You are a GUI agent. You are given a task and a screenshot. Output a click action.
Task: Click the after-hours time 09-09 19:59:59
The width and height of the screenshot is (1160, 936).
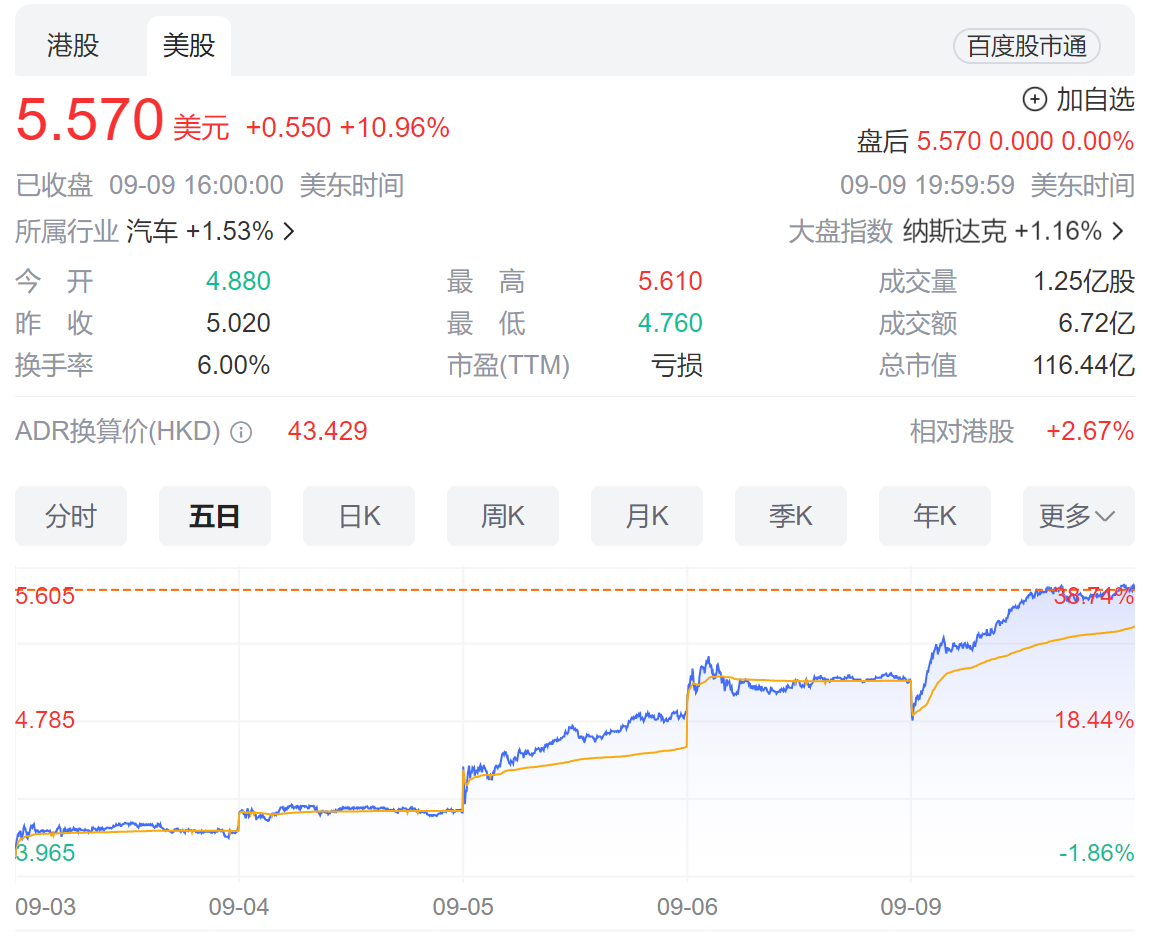click(927, 185)
